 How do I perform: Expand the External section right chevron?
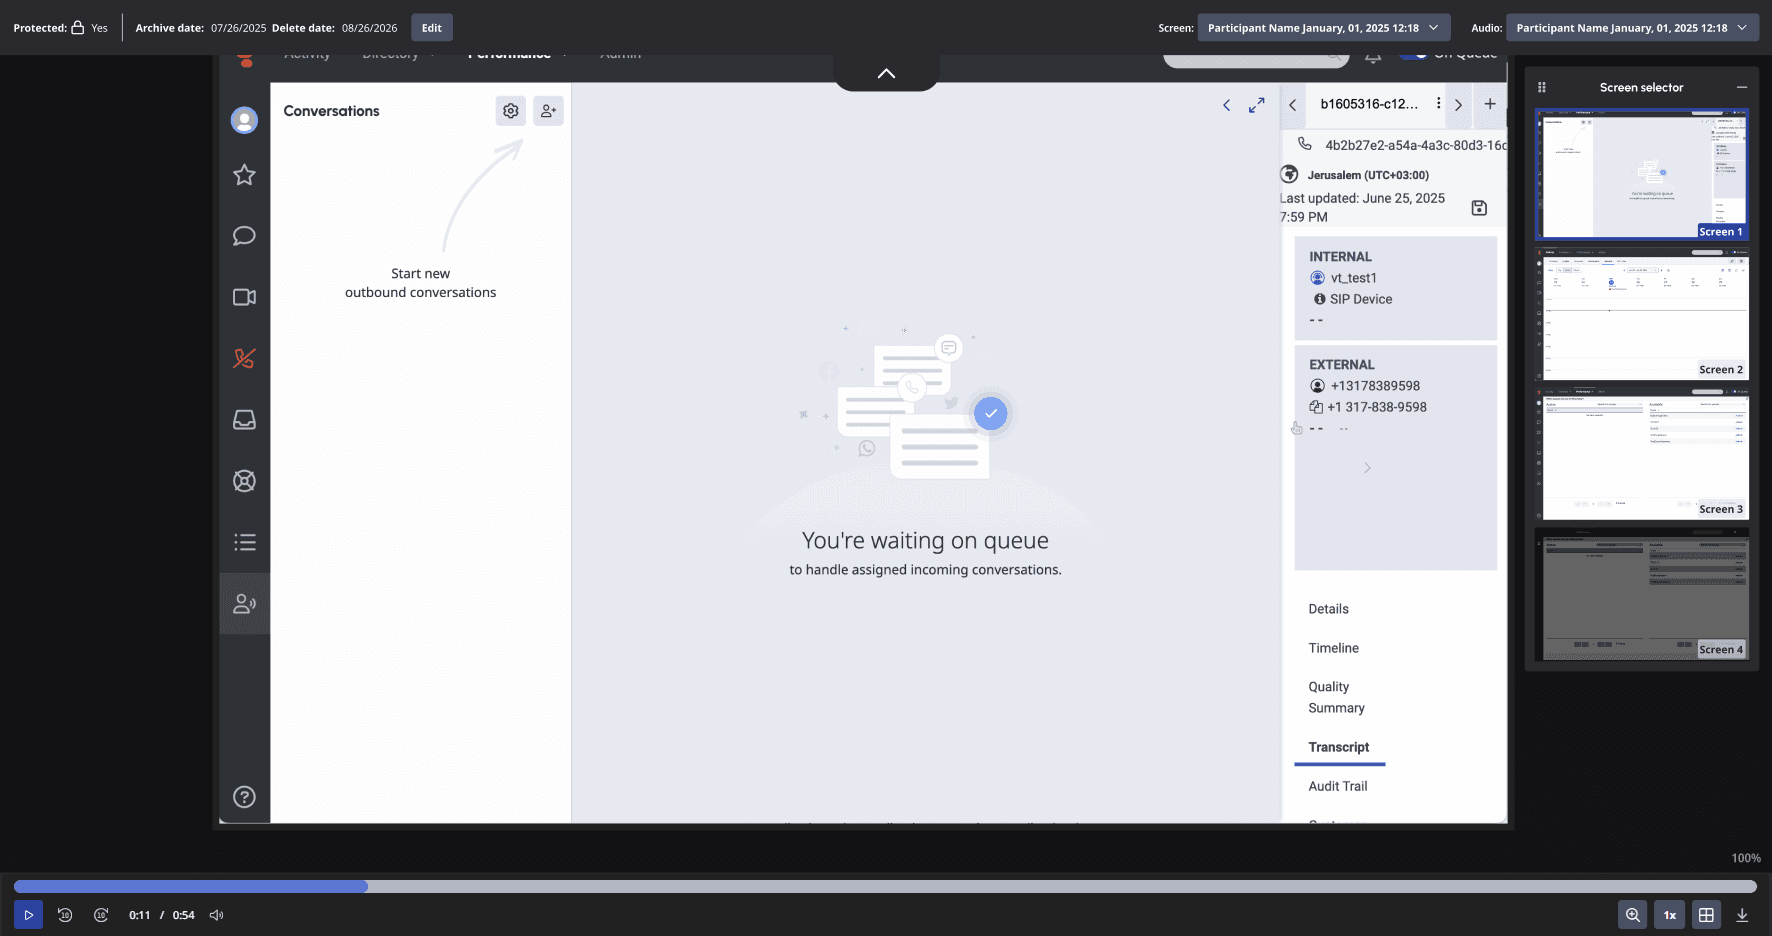1367,468
